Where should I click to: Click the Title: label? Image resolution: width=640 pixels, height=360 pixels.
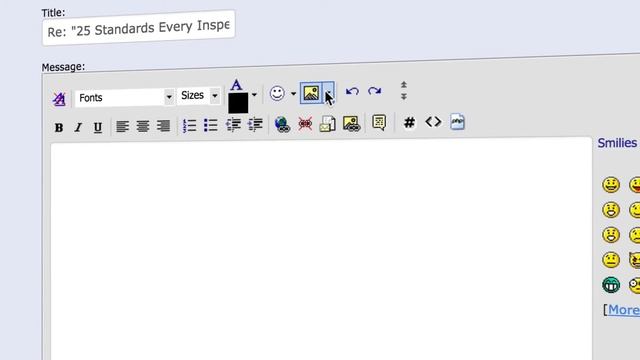pos(53,13)
